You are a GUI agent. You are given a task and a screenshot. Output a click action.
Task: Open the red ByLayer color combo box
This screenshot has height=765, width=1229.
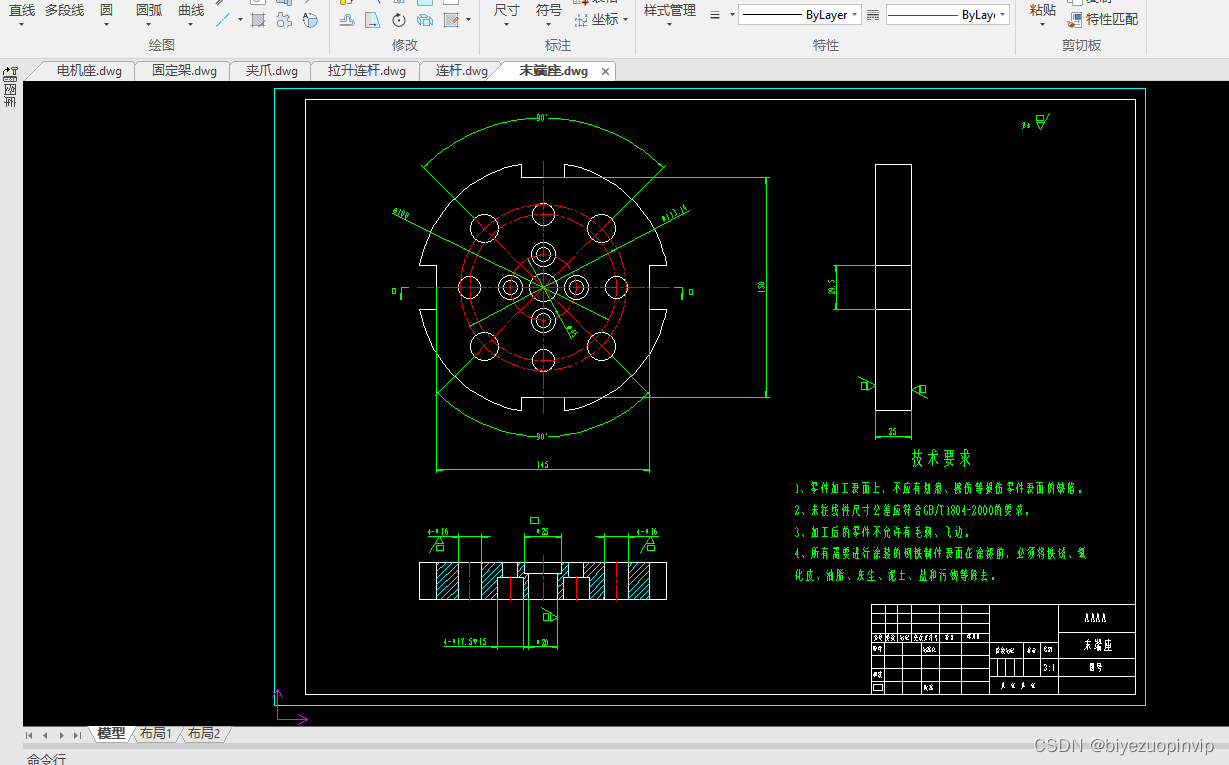coord(947,15)
